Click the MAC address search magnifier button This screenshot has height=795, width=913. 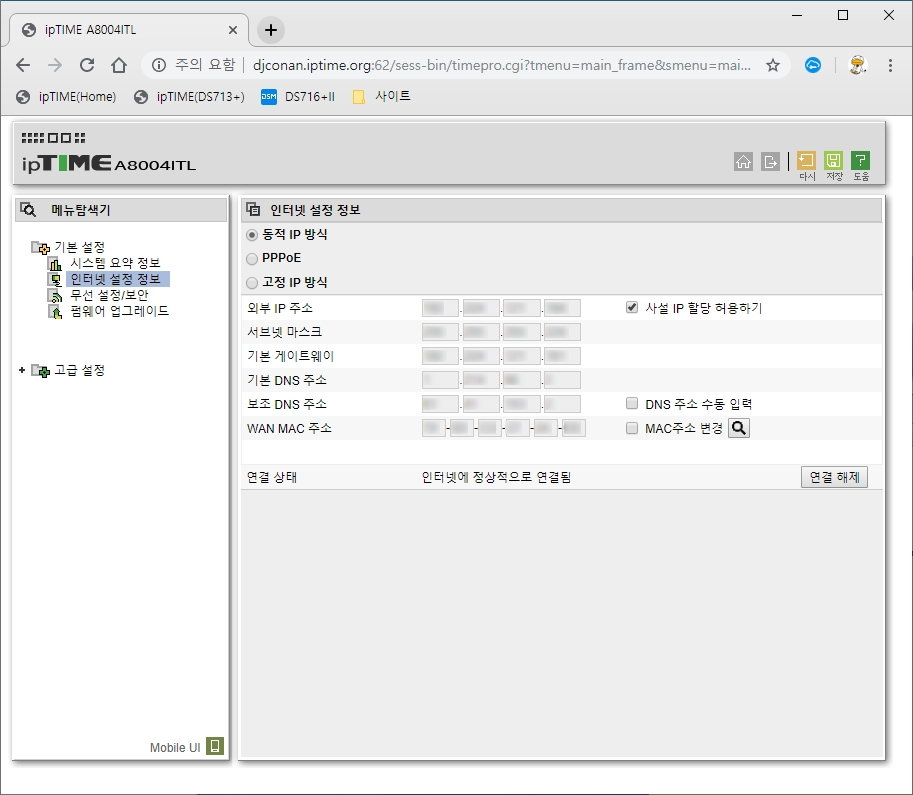(739, 428)
